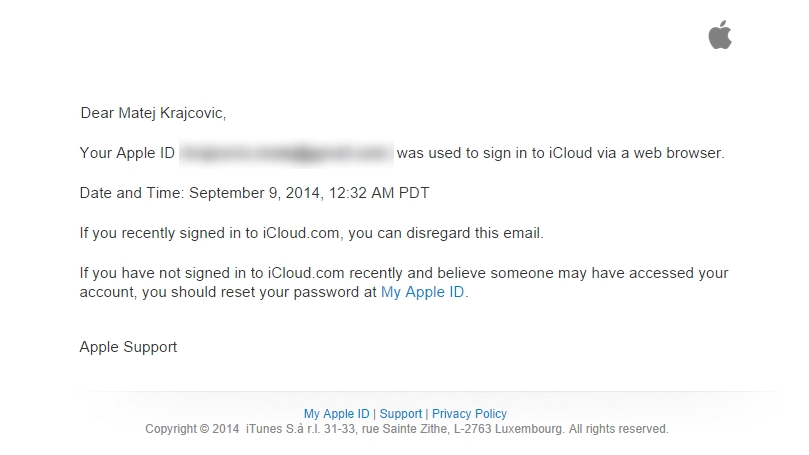
Task: Open the Support link in footer
Action: click(400, 413)
